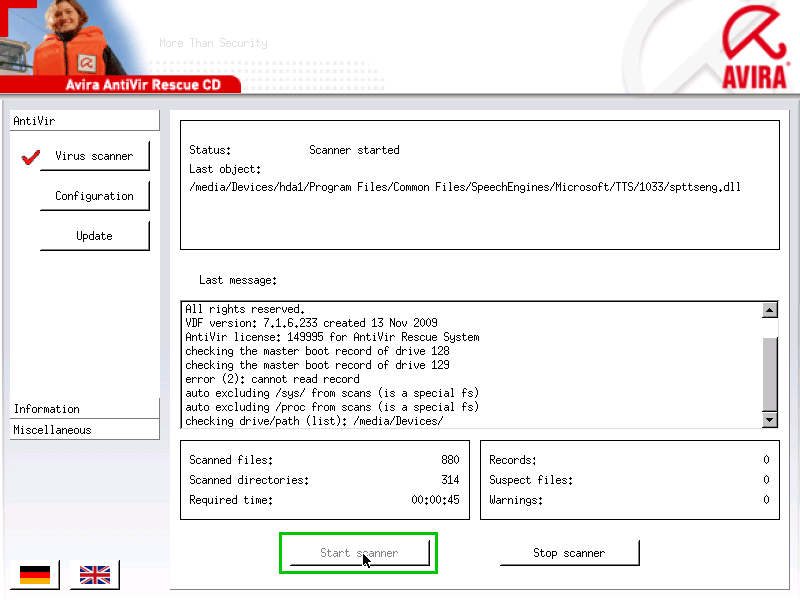Select the AntiVir menu tab

pos(85,121)
